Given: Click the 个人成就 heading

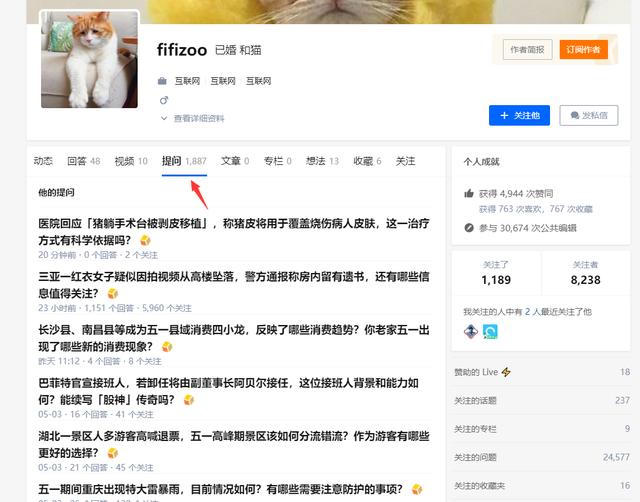Looking at the screenshot, I should (481, 162).
